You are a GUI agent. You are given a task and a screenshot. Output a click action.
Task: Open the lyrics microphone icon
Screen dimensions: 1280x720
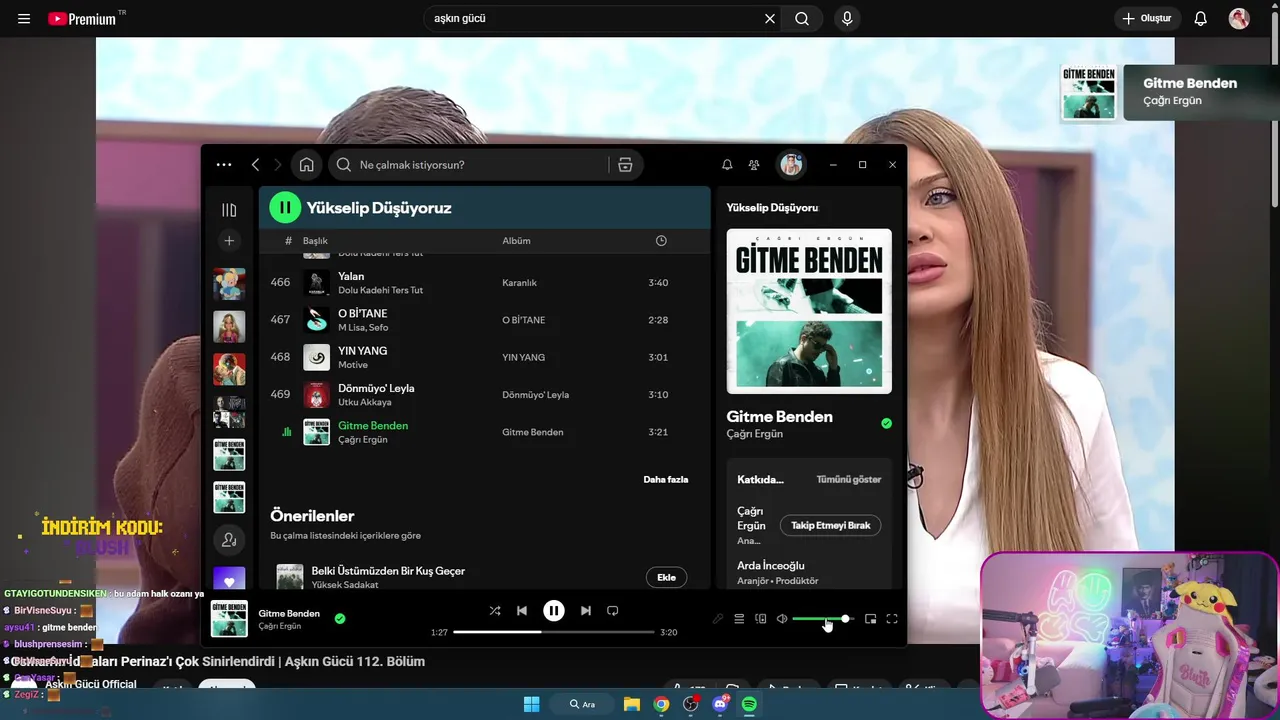718,619
